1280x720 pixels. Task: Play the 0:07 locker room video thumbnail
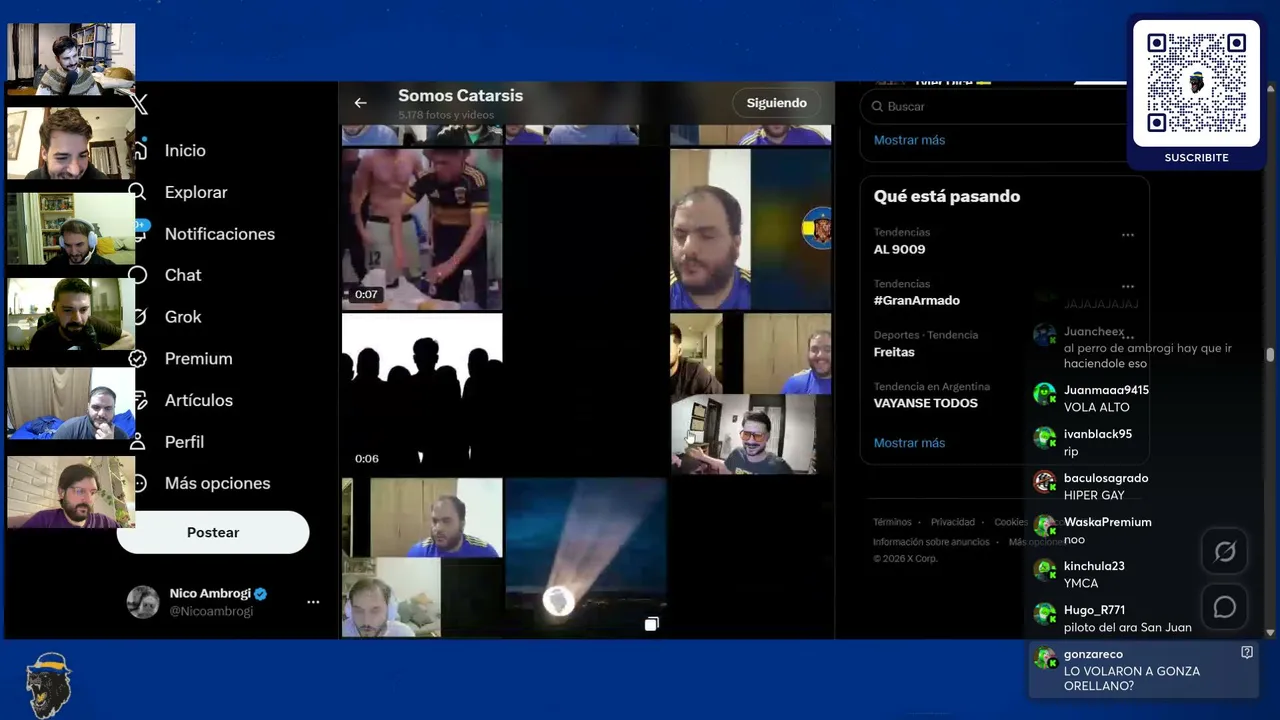(x=422, y=229)
